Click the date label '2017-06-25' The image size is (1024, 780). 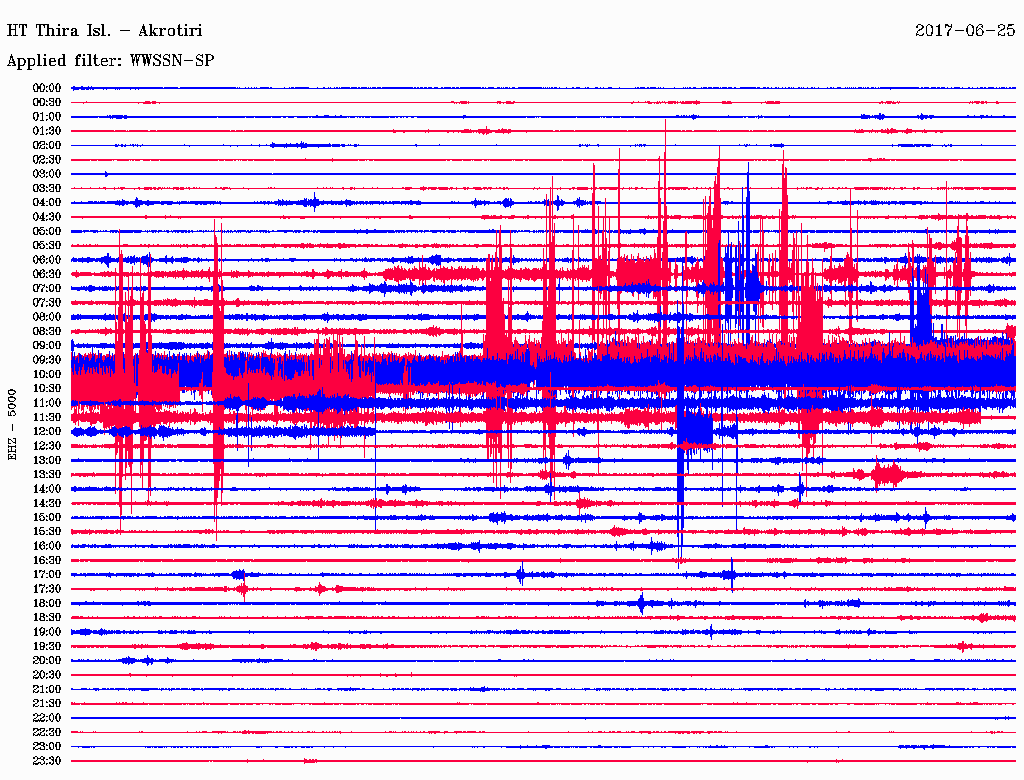(965, 31)
